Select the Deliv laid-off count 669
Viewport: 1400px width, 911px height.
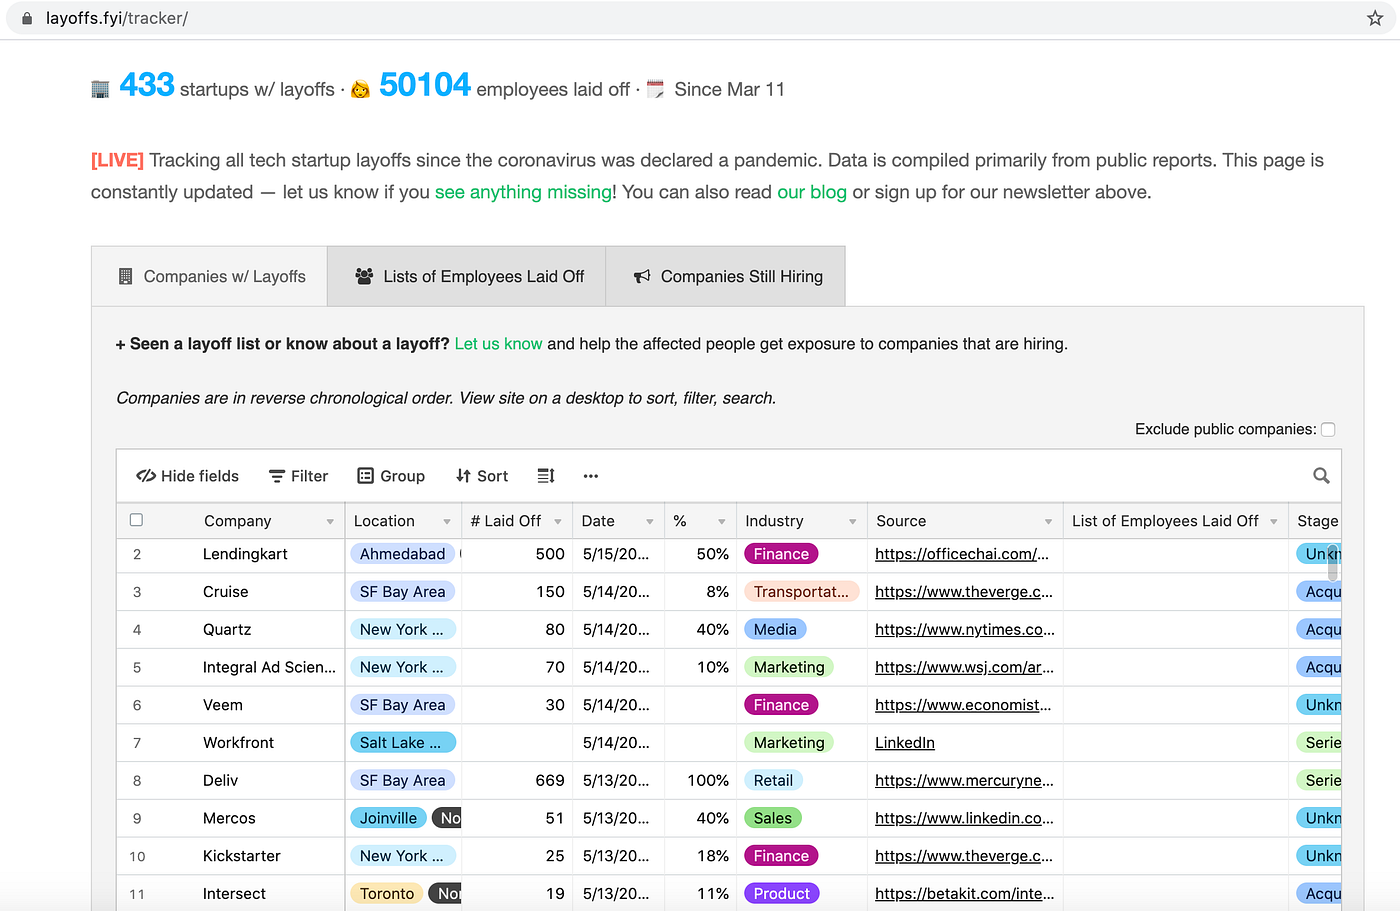tap(550, 781)
